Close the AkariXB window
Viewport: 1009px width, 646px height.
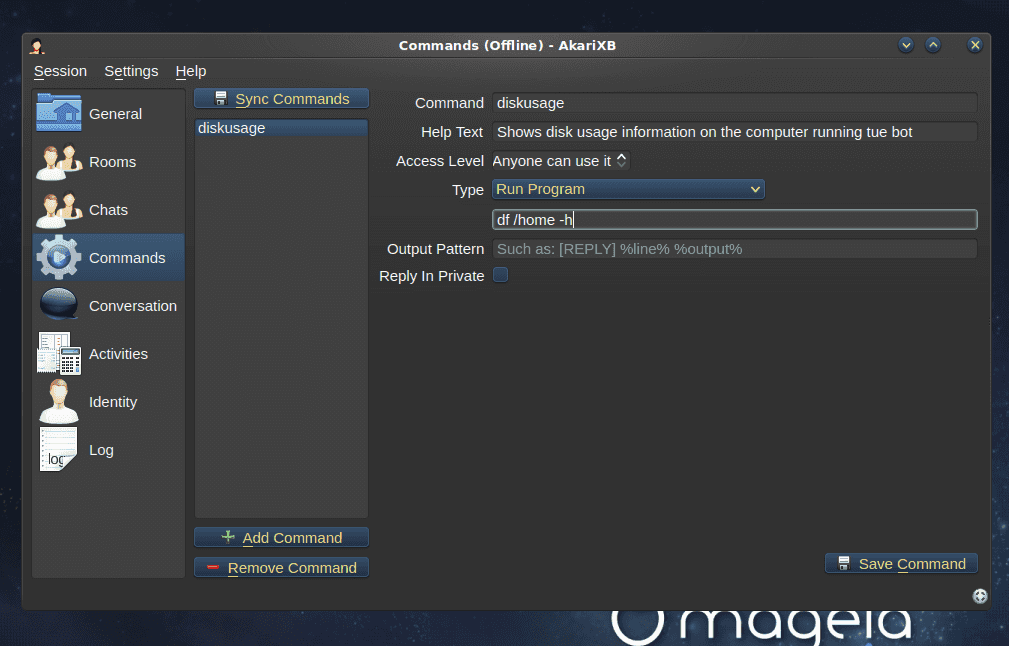pyautogui.click(x=975, y=45)
